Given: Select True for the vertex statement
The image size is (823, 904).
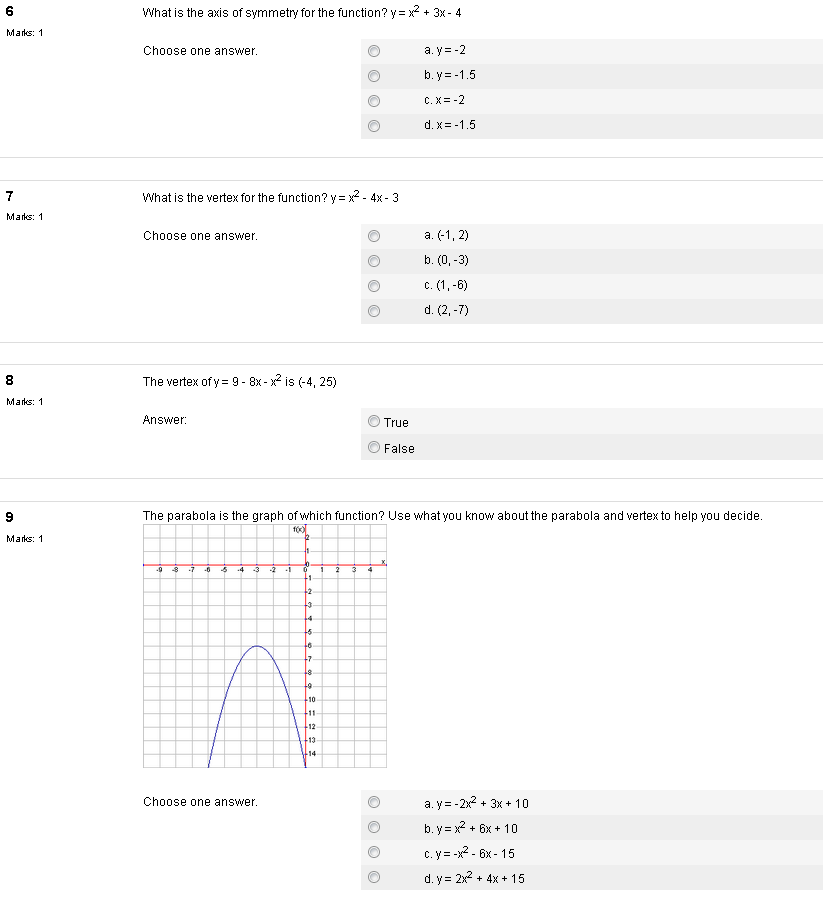Looking at the screenshot, I should click(x=372, y=421).
